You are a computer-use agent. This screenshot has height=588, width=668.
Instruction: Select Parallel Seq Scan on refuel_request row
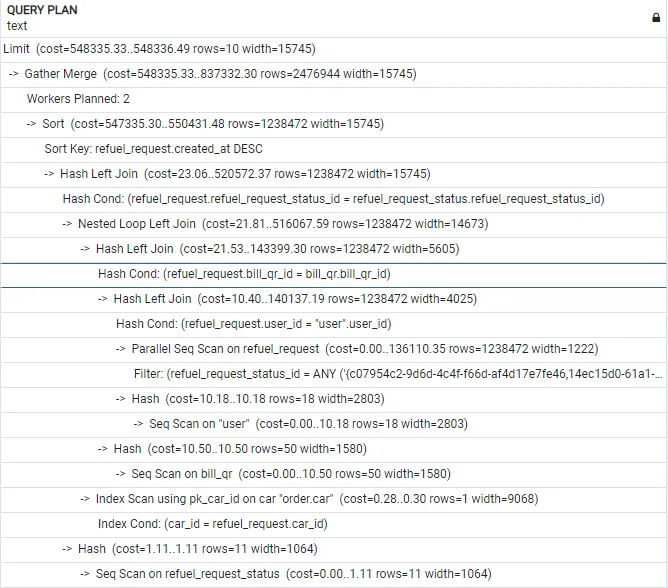click(364, 348)
